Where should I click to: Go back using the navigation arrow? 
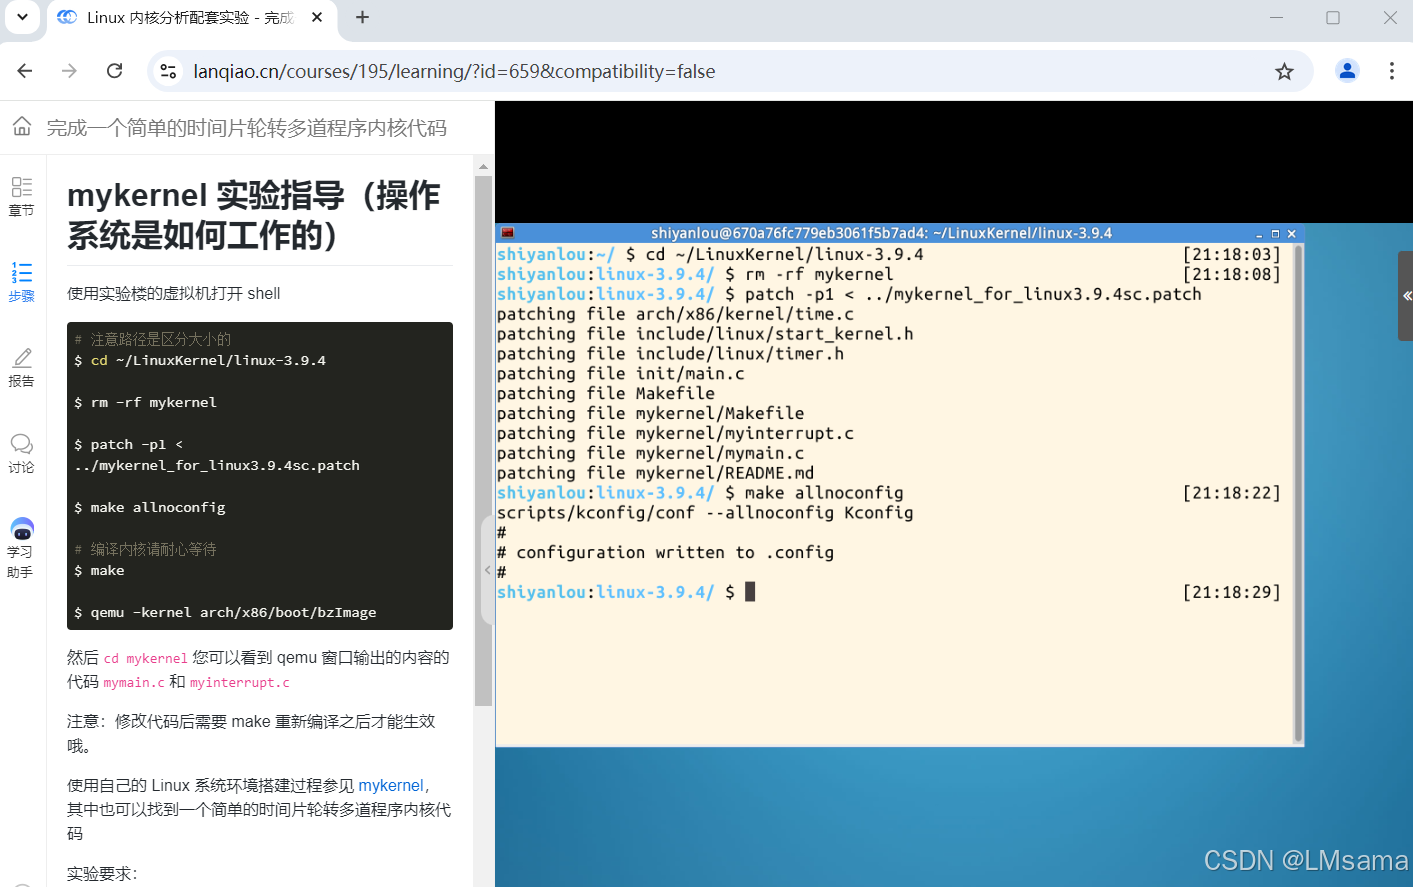tap(25, 71)
